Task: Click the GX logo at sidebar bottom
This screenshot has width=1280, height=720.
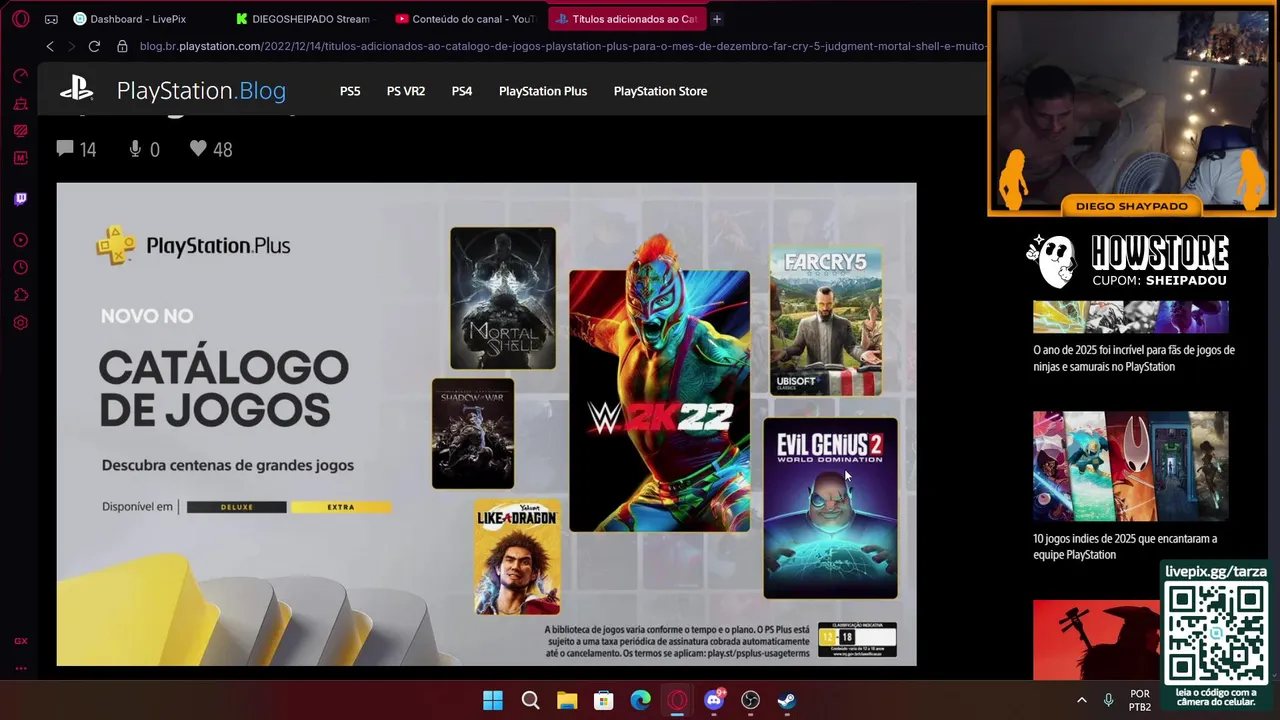Action: point(20,641)
